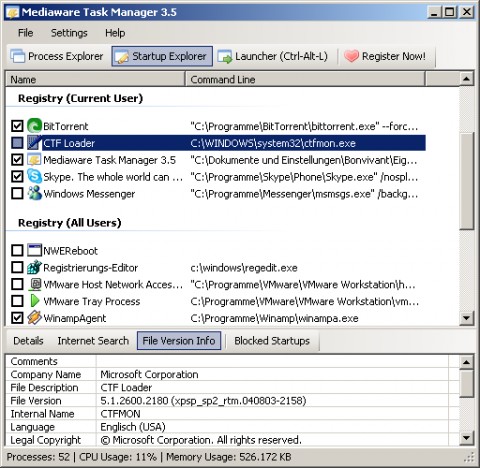This screenshot has height=468, width=480.
Task: Click the WinampAgent lightning icon
Action: 34,318
